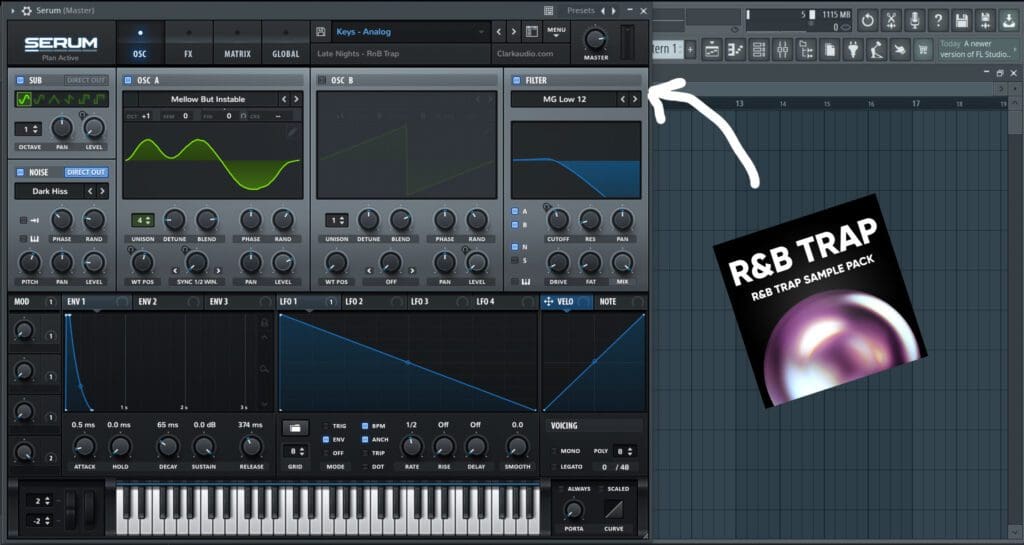Click envelope zoom magnifier icon

pyautogui.click(x=264, y=369)
